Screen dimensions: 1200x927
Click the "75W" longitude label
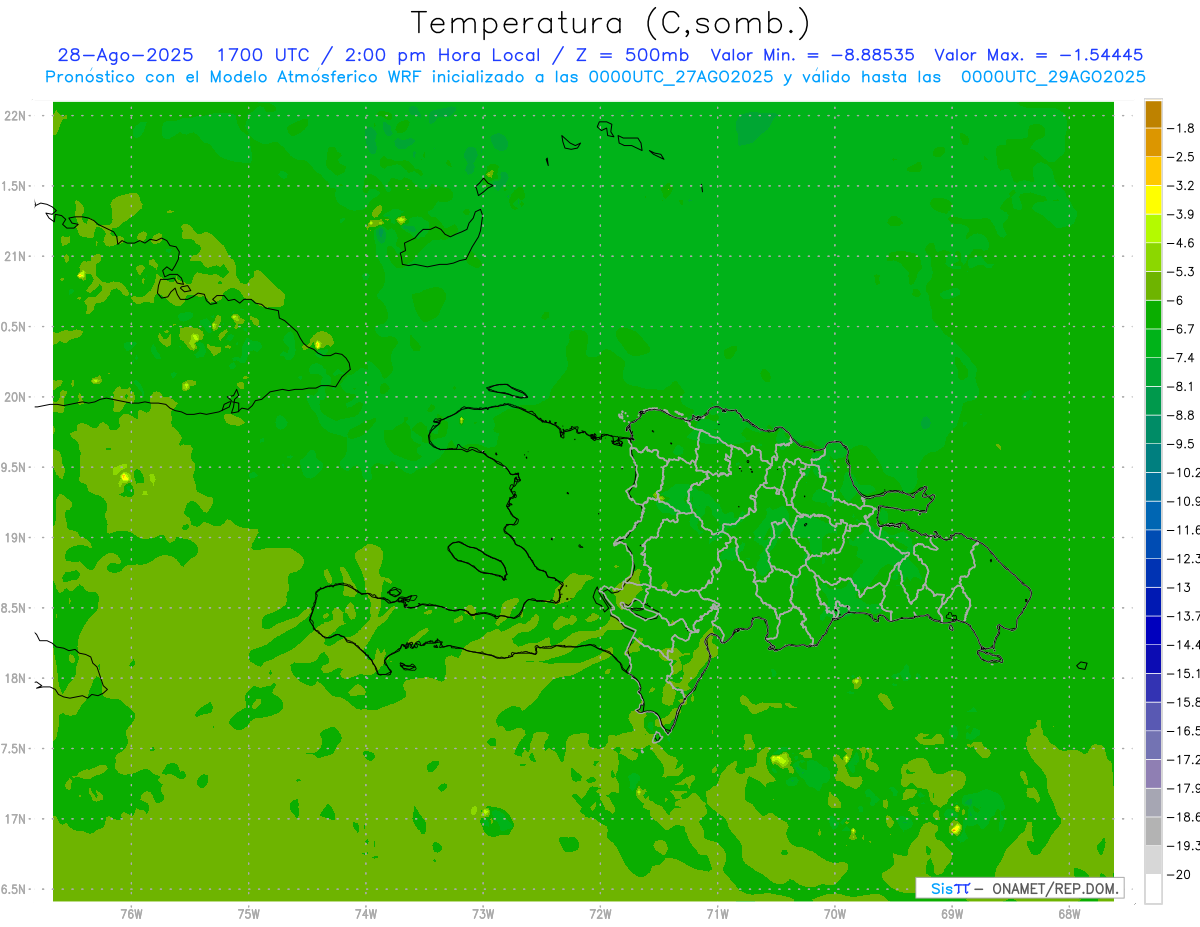tap(249, 914)
